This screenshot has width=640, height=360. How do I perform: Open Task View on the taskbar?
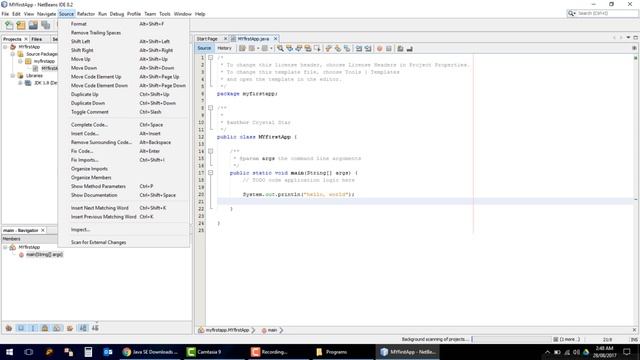[29, 352]
